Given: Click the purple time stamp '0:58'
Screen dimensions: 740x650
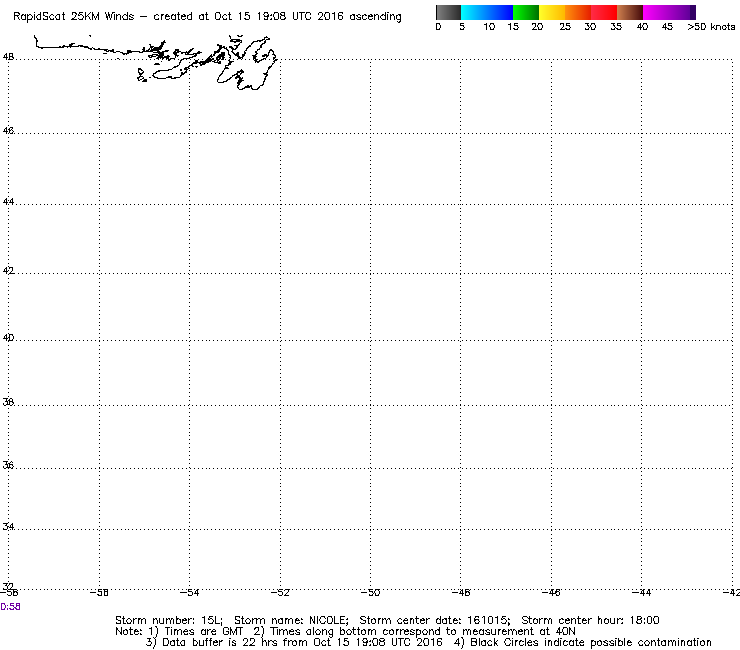Looking at the screenshot, I should tap(10, 607).
